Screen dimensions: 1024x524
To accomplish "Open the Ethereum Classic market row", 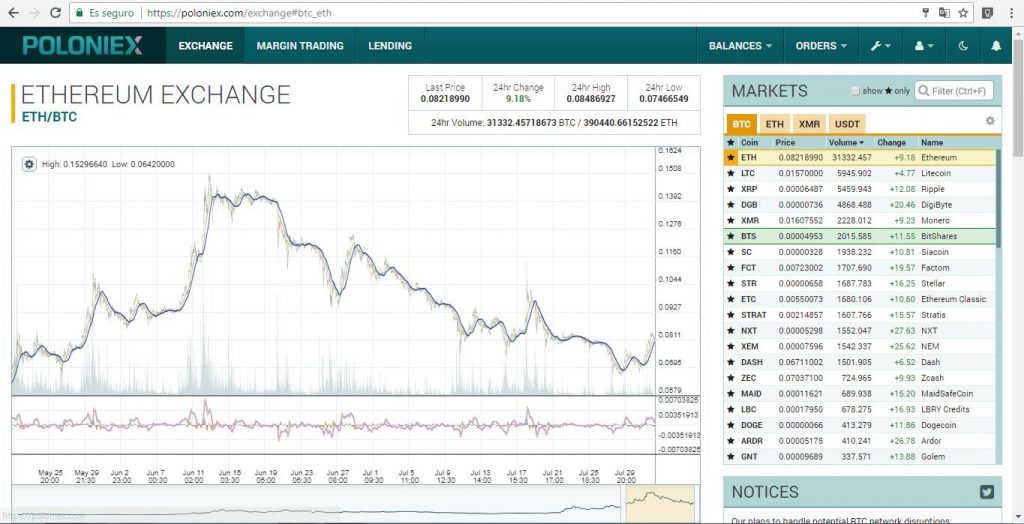I will [861, 299].
